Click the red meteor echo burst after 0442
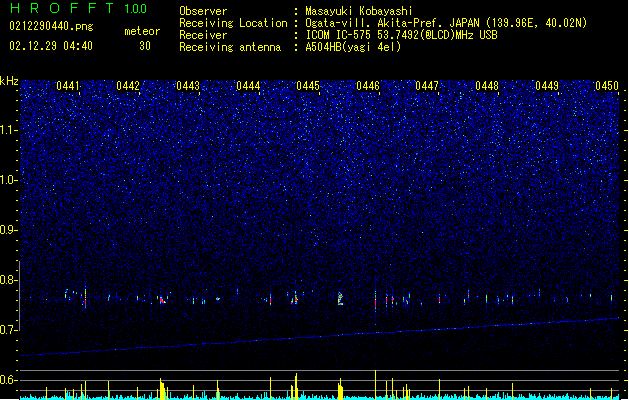The height and width of the screenshot is (400, 629). (162, 300)
